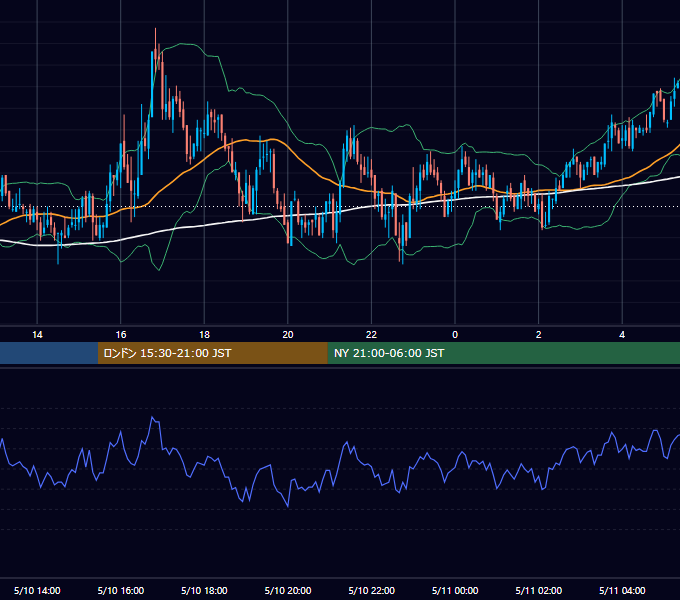Click the 5/10 20:00 date label
This screenshot has height=600, width=680.
coord(288,590)
